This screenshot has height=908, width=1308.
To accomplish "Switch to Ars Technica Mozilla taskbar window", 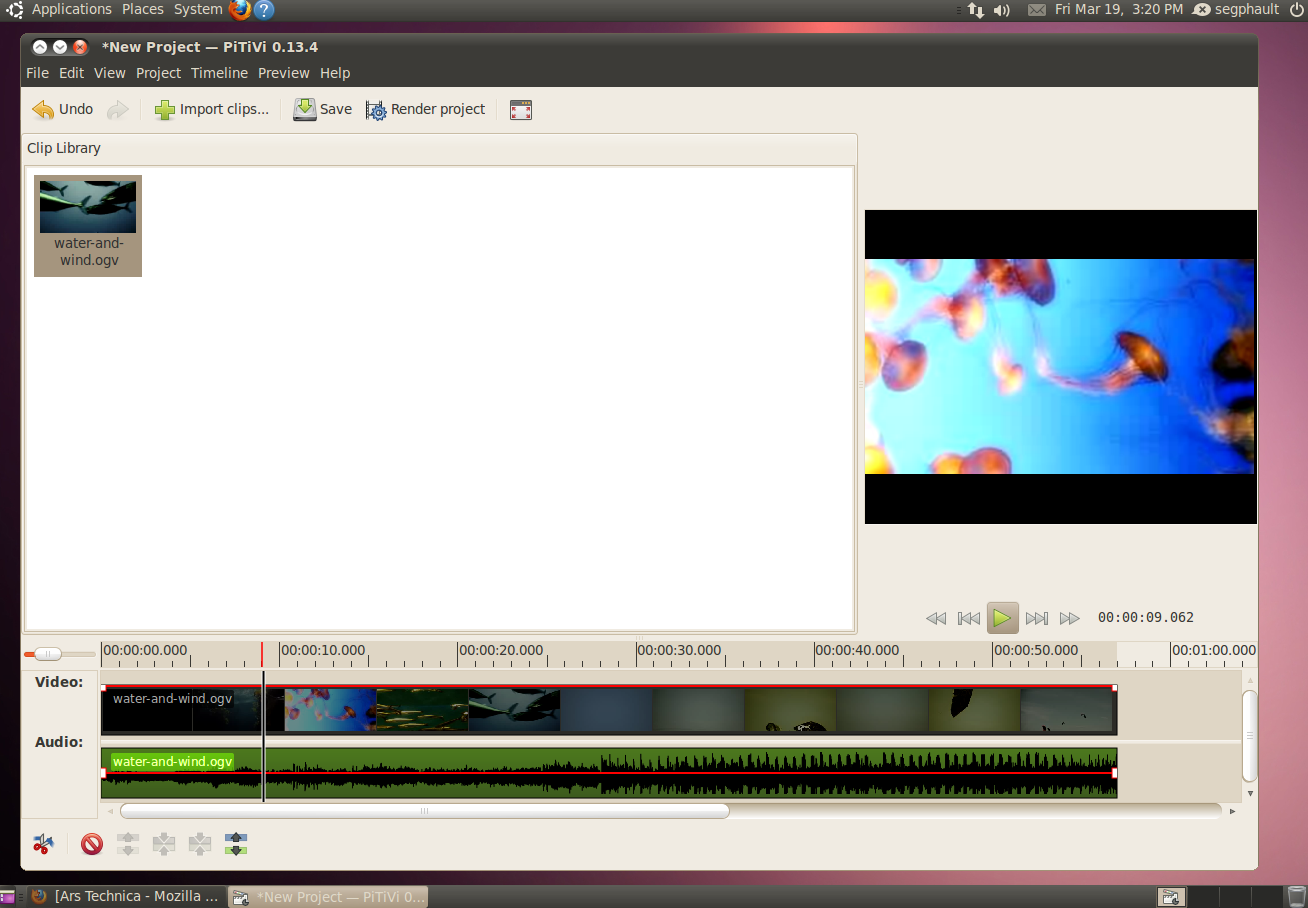I will (126, 896).
